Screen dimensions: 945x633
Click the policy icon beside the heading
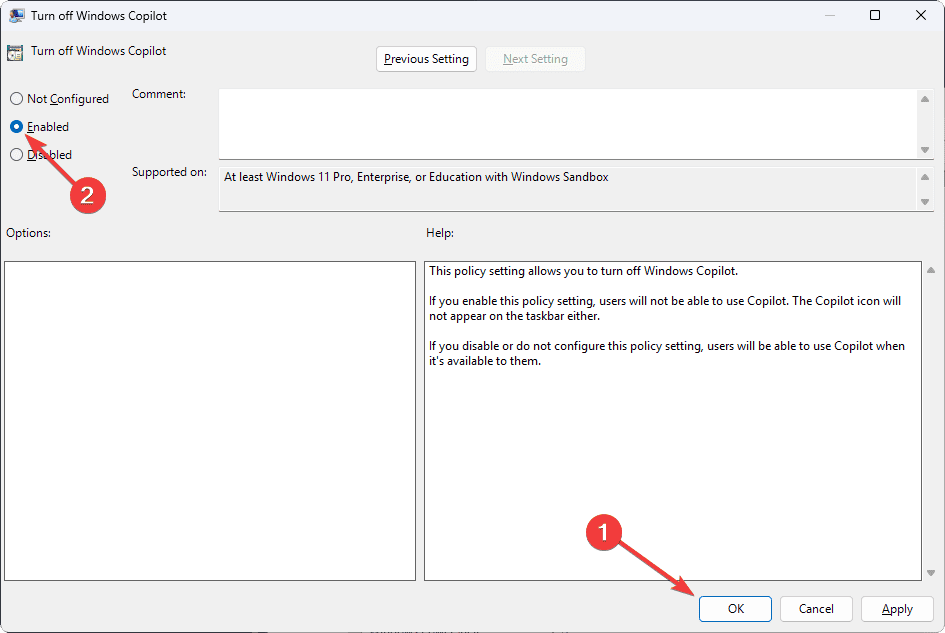(x=15, y=52)
